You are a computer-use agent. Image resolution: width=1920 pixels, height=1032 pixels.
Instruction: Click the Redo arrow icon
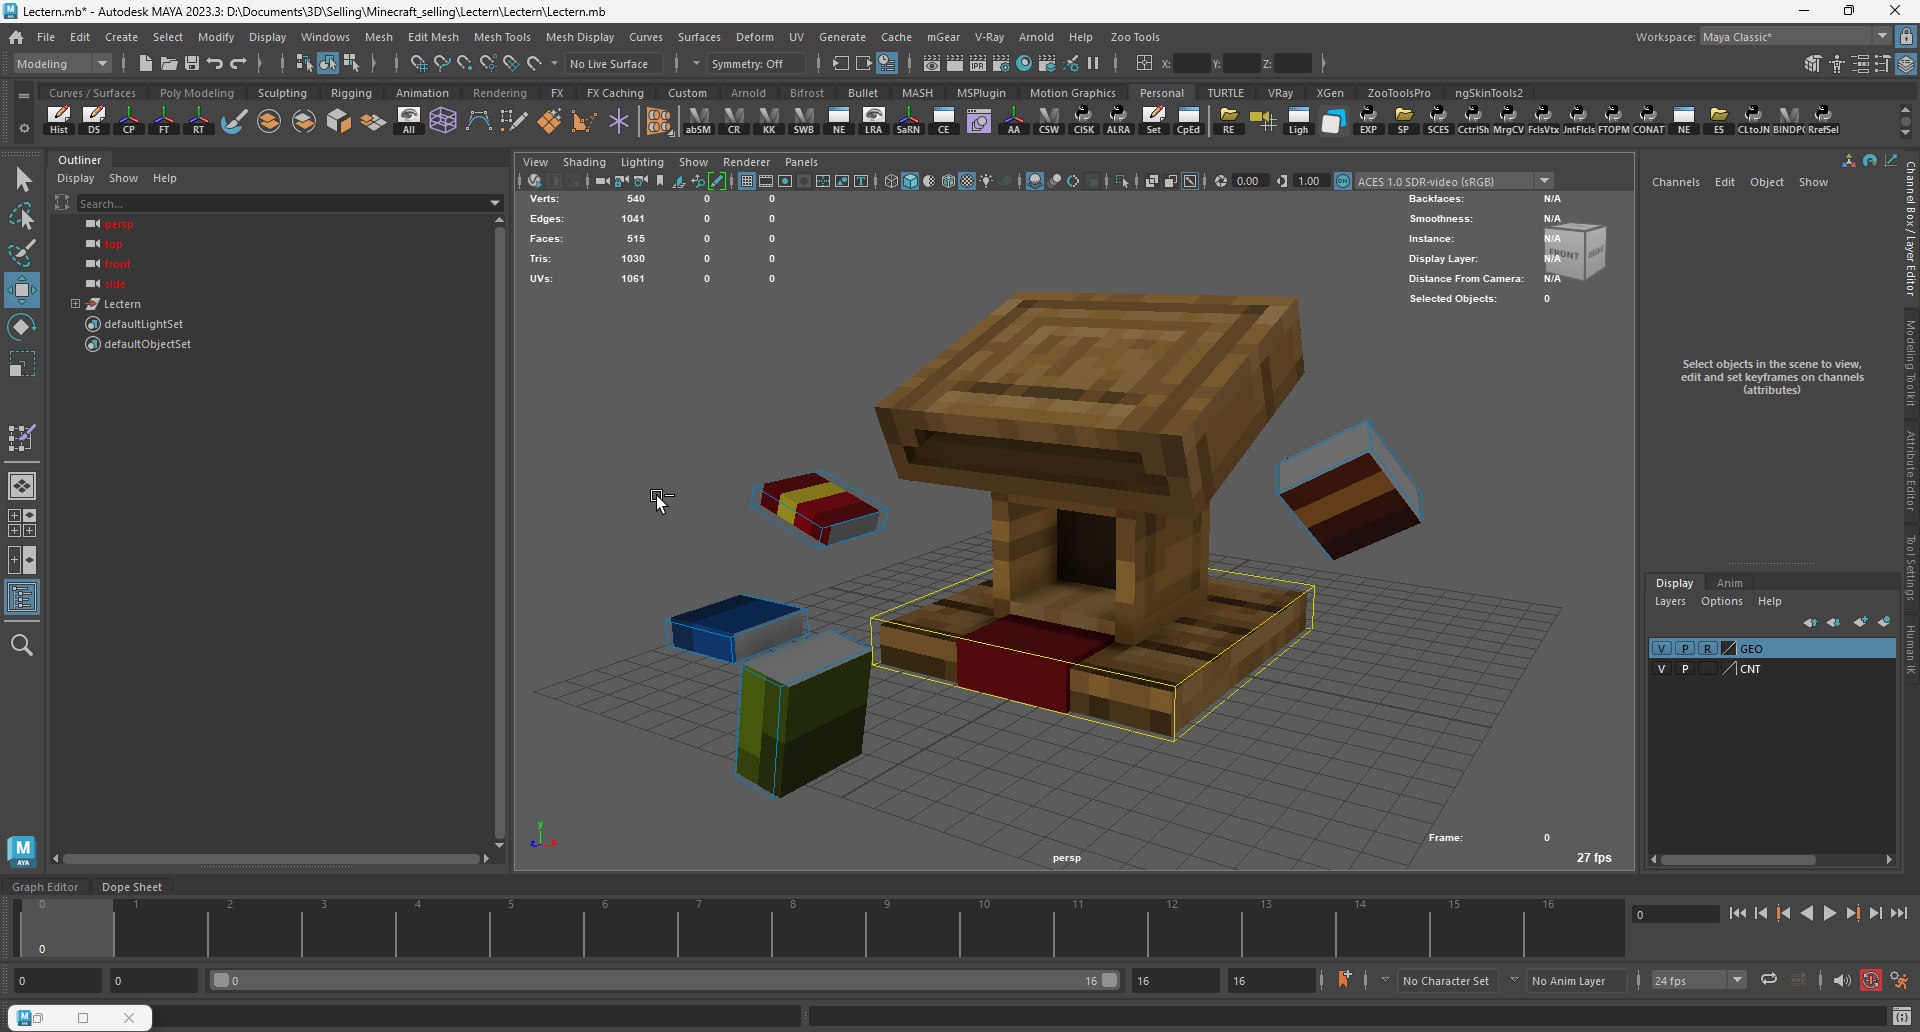click(238, 63)
